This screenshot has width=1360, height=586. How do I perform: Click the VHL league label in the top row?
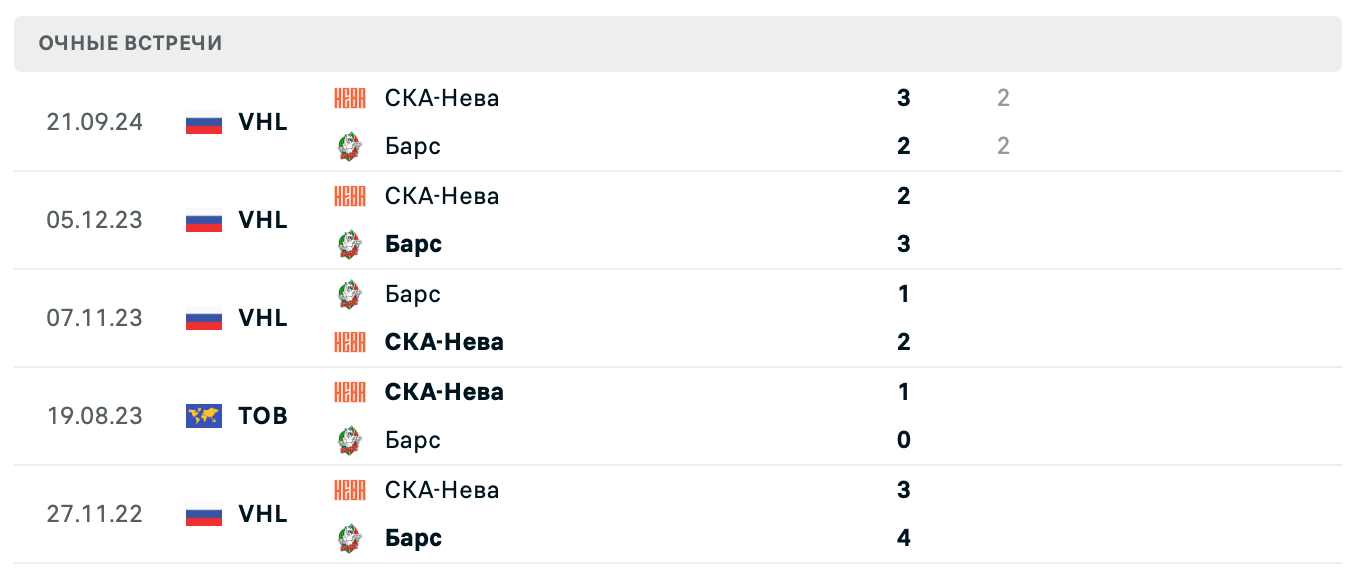click(x=262, y=122)
